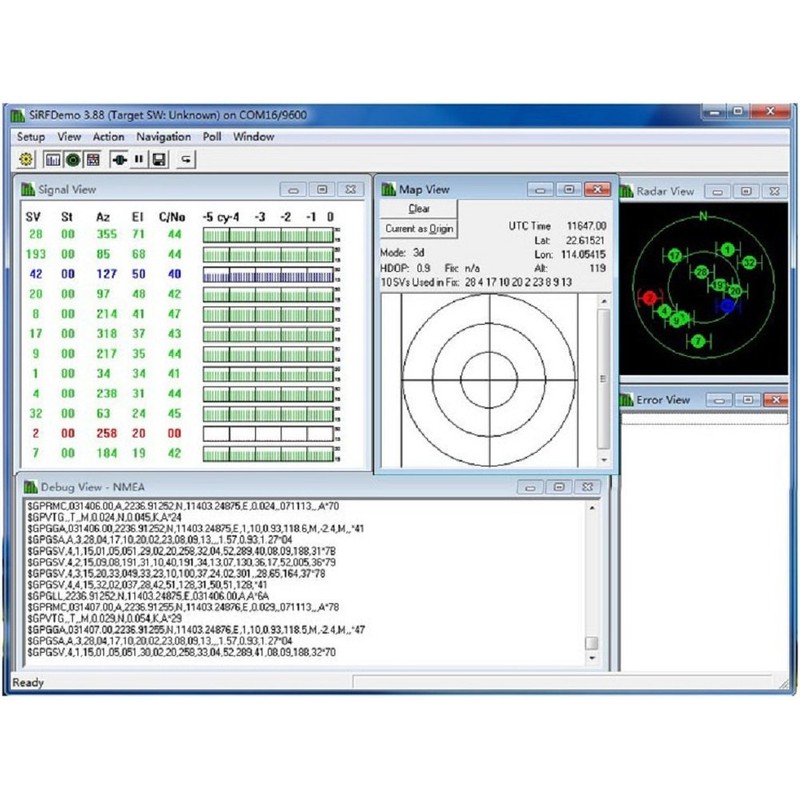
Task: Pause data updates with the pause toolbar icon
Action: (x=139, y=159)
